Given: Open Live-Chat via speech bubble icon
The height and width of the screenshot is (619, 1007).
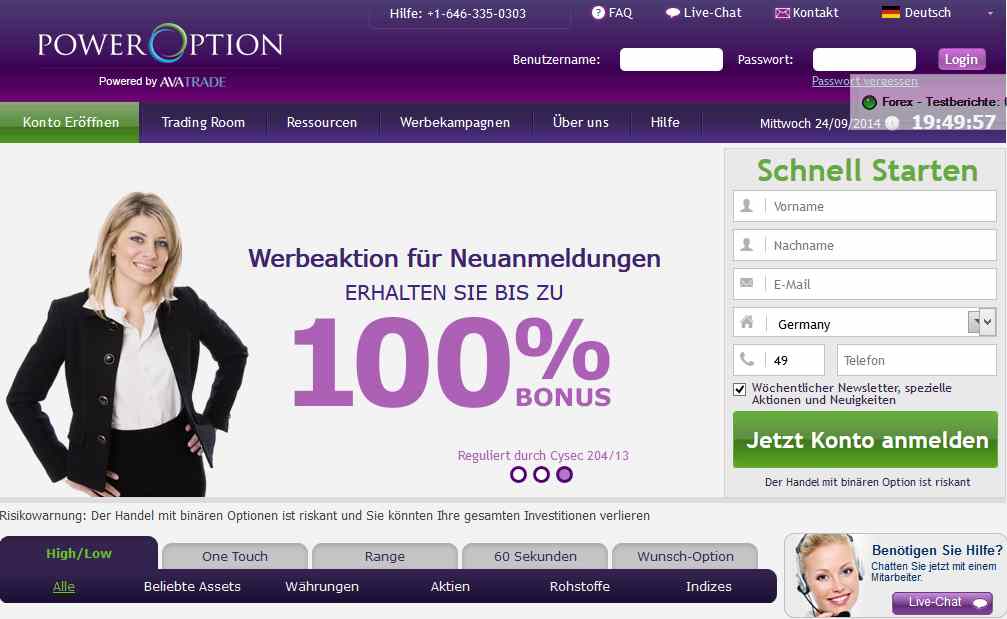Looking at the screenshot, I should [x=672, y=13].
